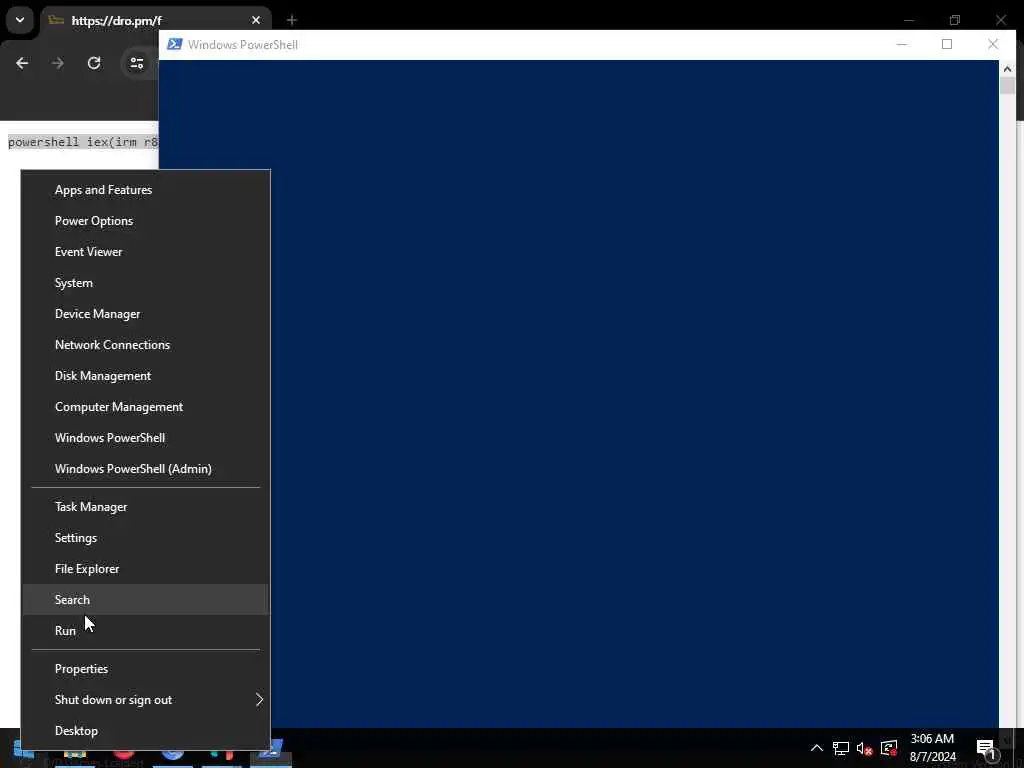The height and width of the screenshot is (768, 1024).
Task: Go back in the browser
Action: [x=22, y=63]
